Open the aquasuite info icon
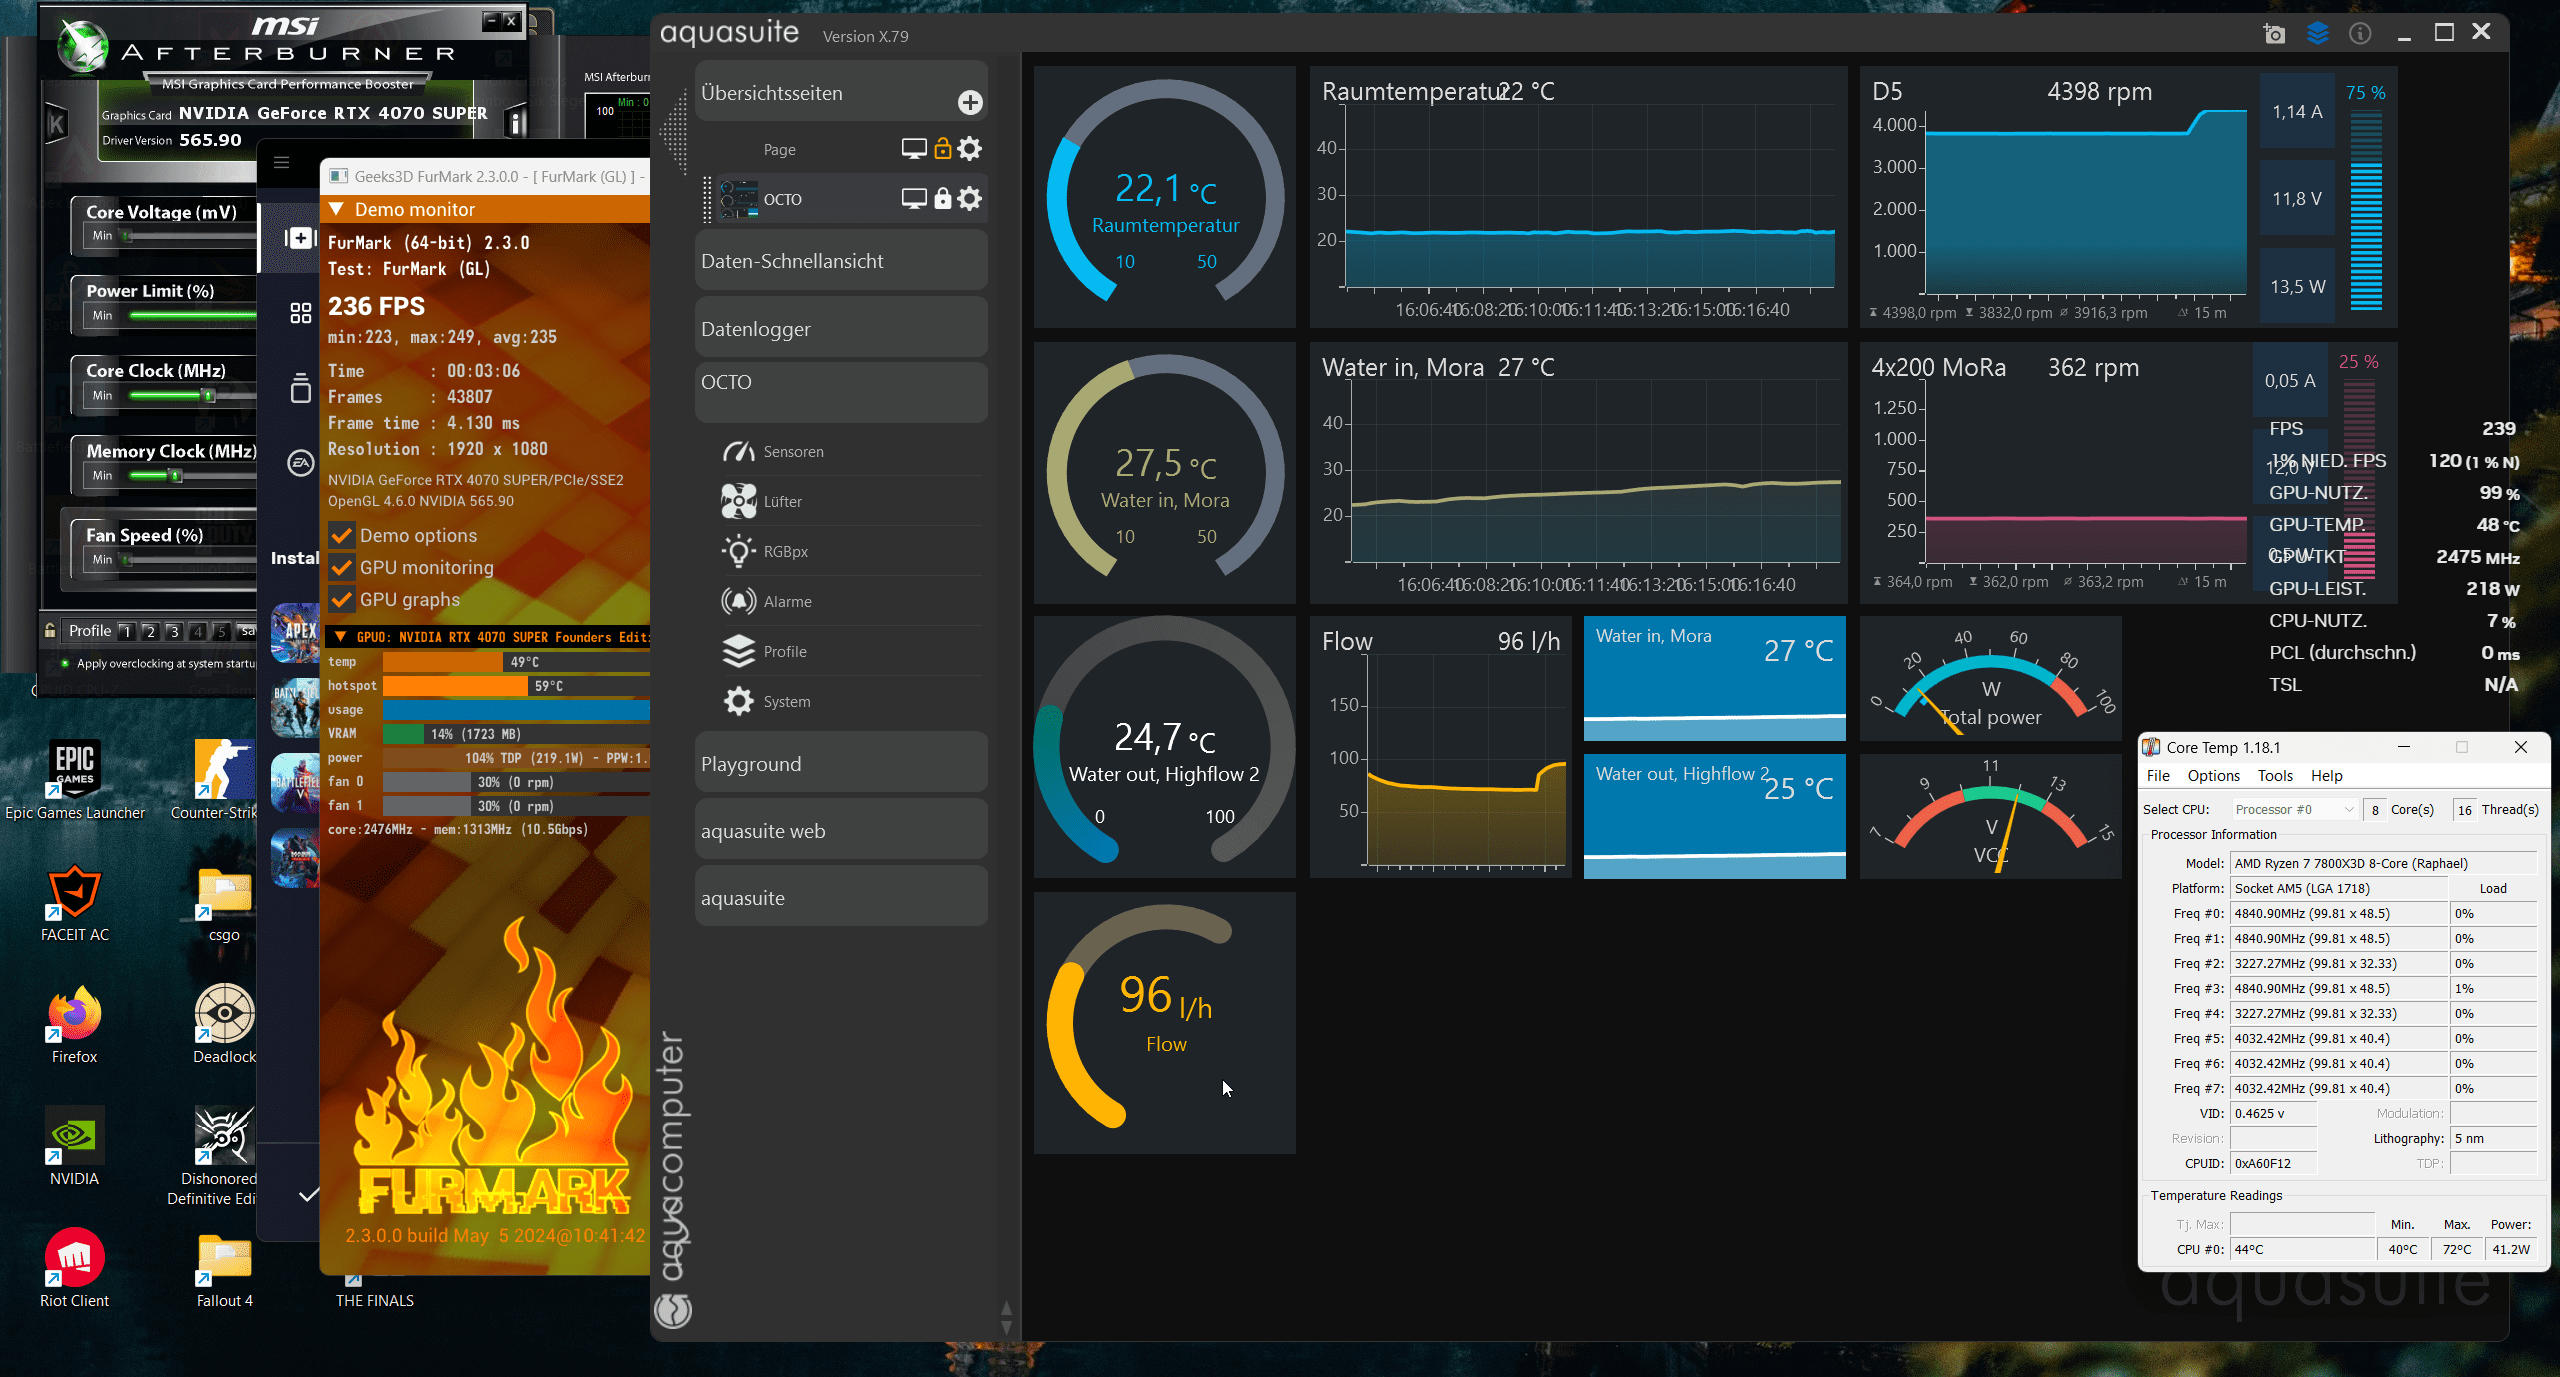 (2360, 34)
